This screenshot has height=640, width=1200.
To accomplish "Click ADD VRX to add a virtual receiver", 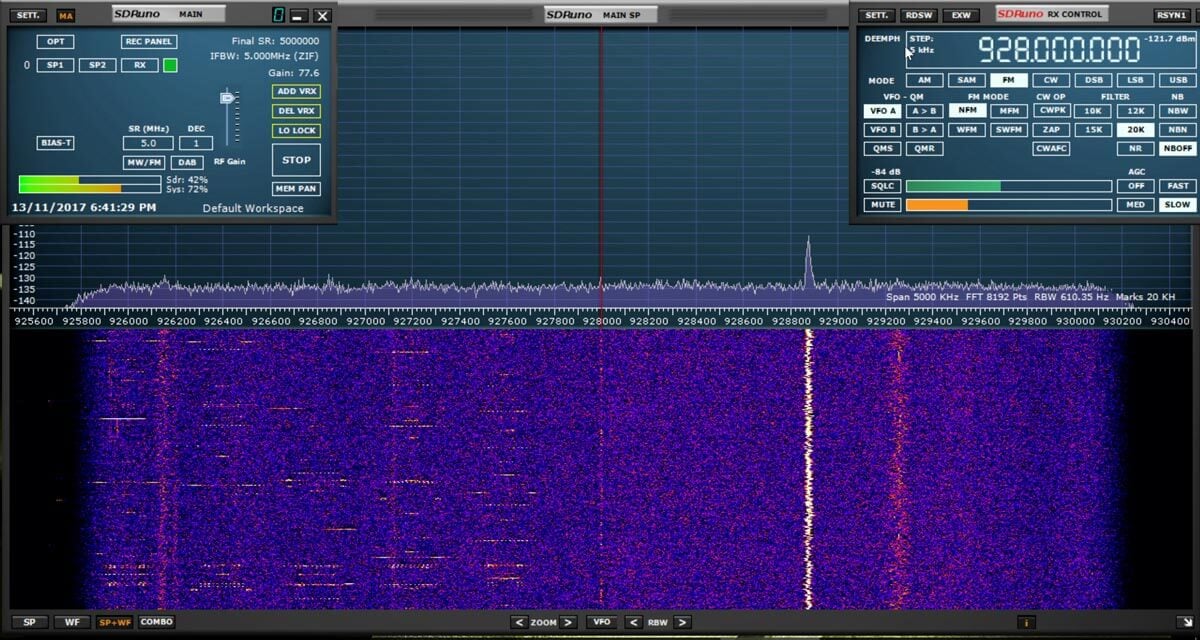I will pos(296,91).
